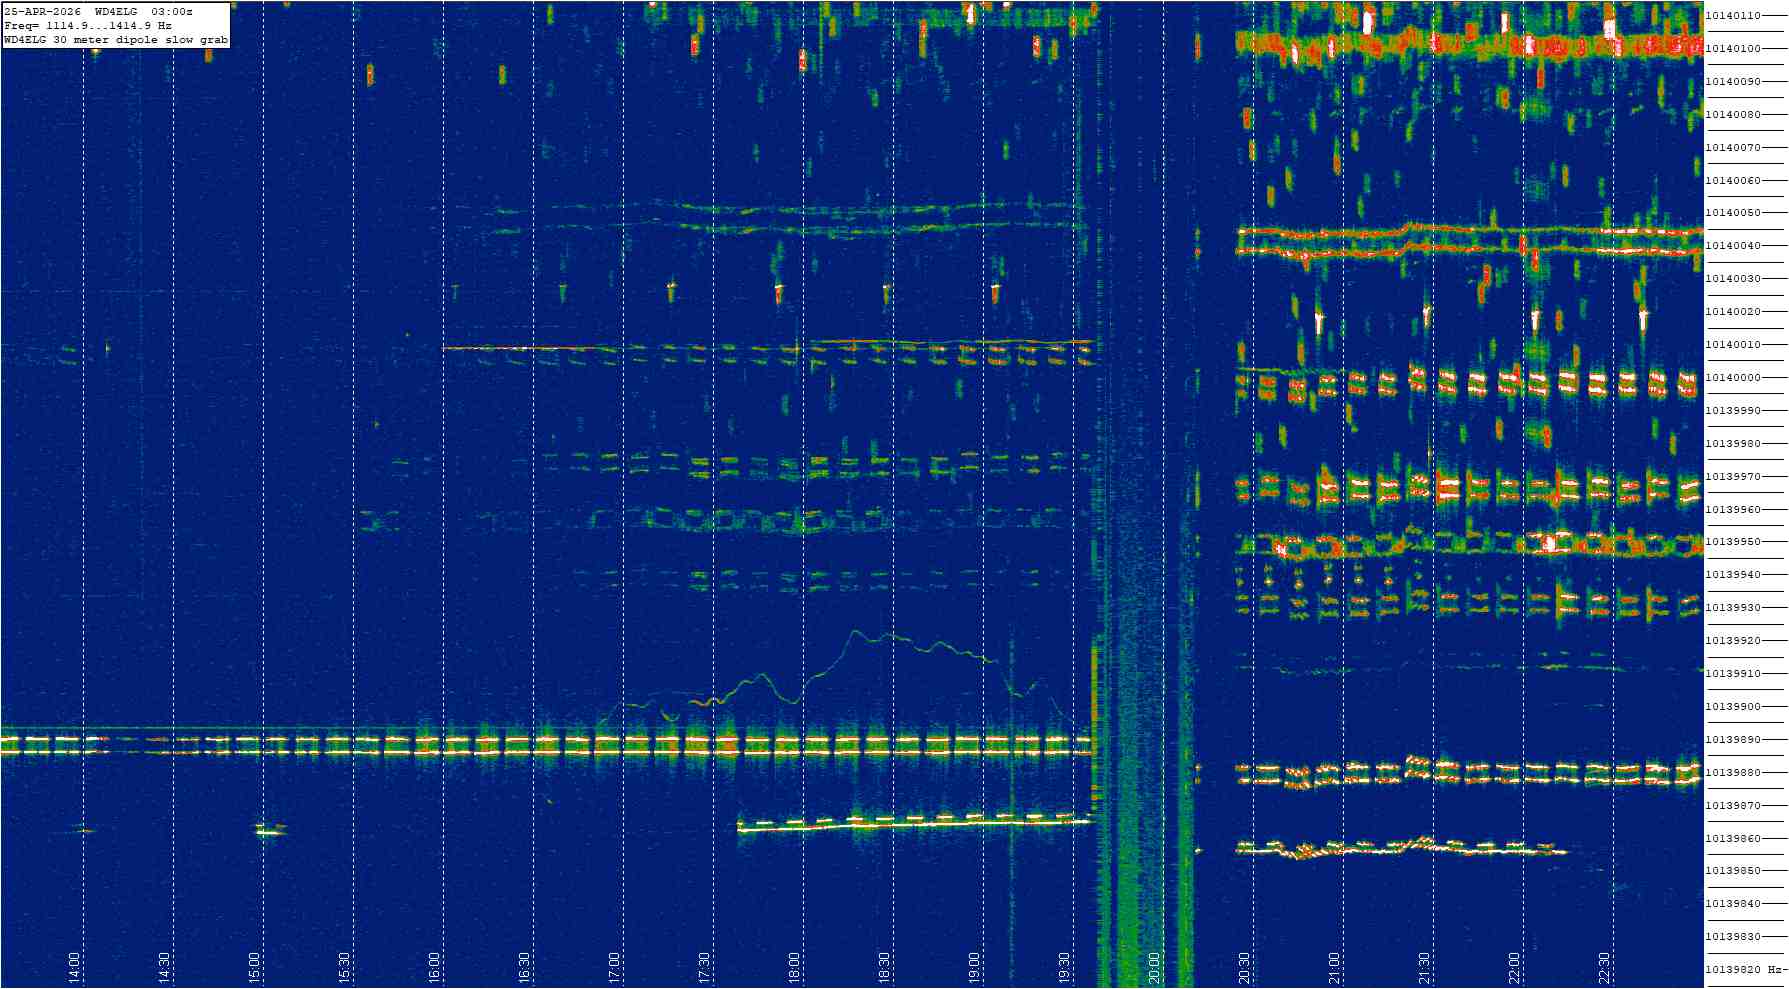Click the 'Freq= 1114.9...1414.9 Hz' header line
Screen dimensions: 1789x989
[x=88, y=25]
